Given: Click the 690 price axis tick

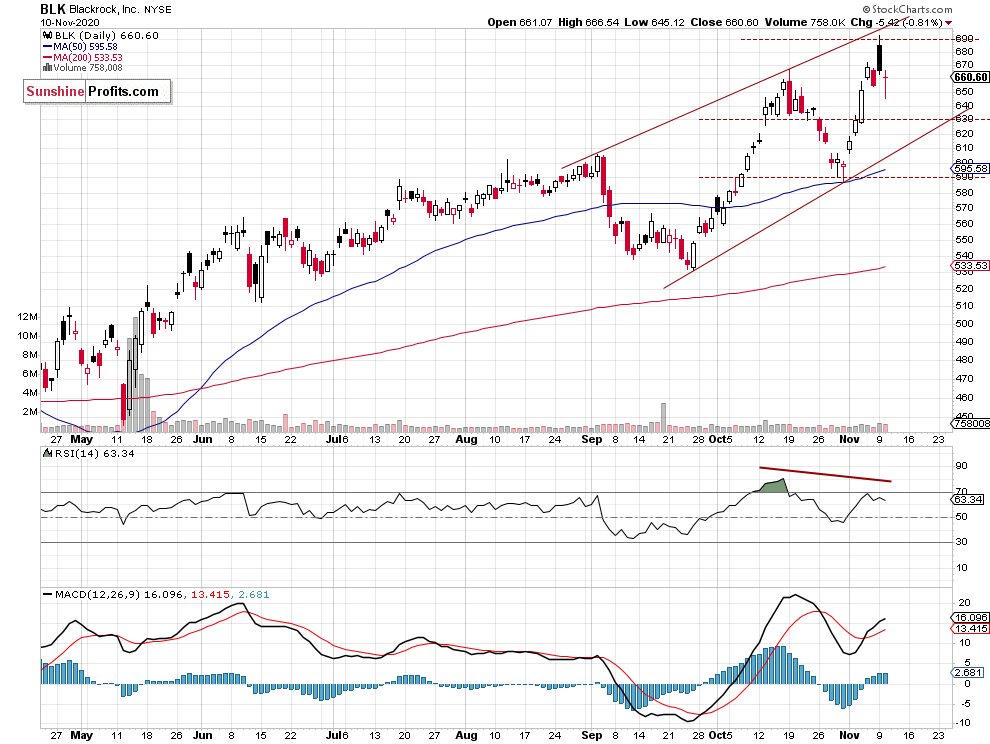Looking at the screenshot, I should [964, 39].
